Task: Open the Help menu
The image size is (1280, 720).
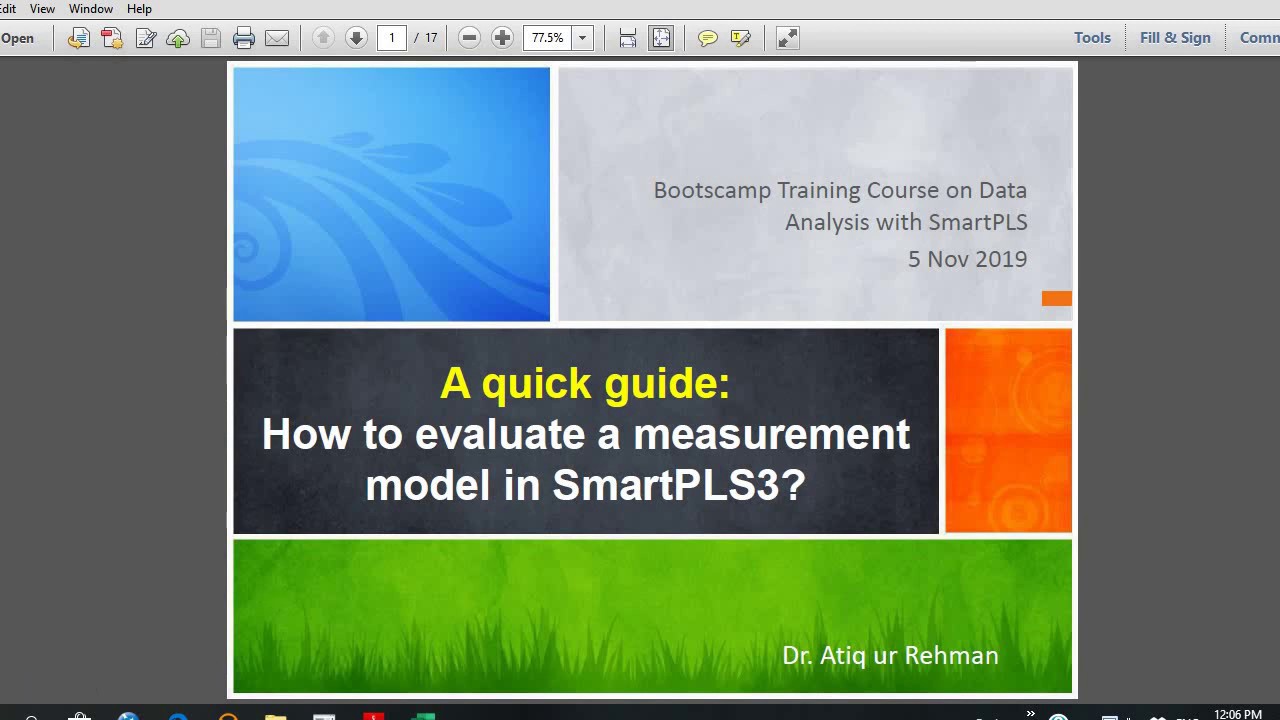Action: pyautogui.click(x=139, y=8)
